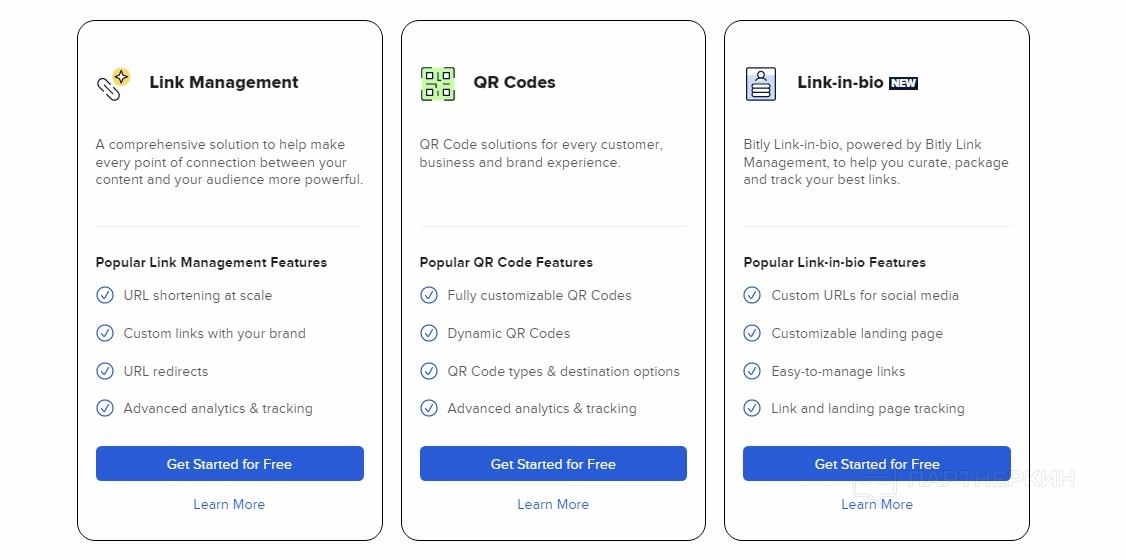Click the Link-in-bio profile icon
The image size is (1126, 560).
[761, 84]
